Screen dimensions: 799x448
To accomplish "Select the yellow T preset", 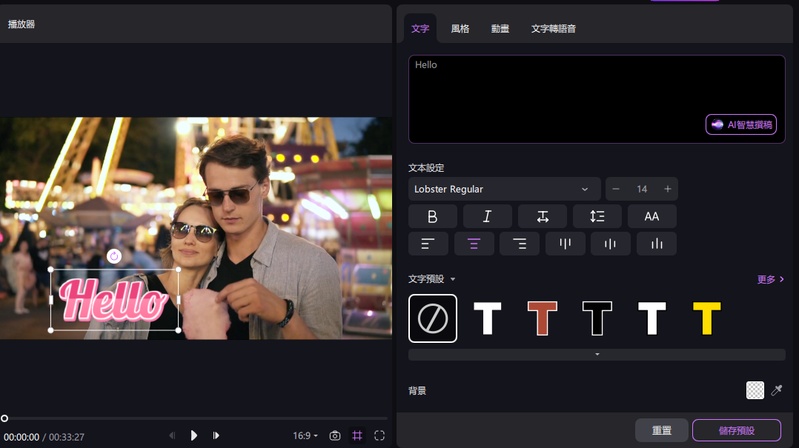I will pyautogui.click(x=707, y=319).
